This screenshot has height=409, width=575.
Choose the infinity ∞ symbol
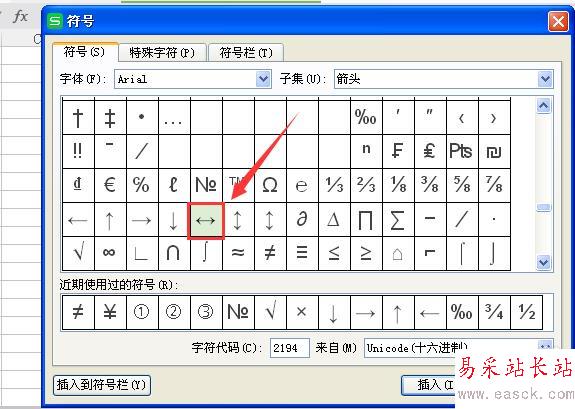110,253
